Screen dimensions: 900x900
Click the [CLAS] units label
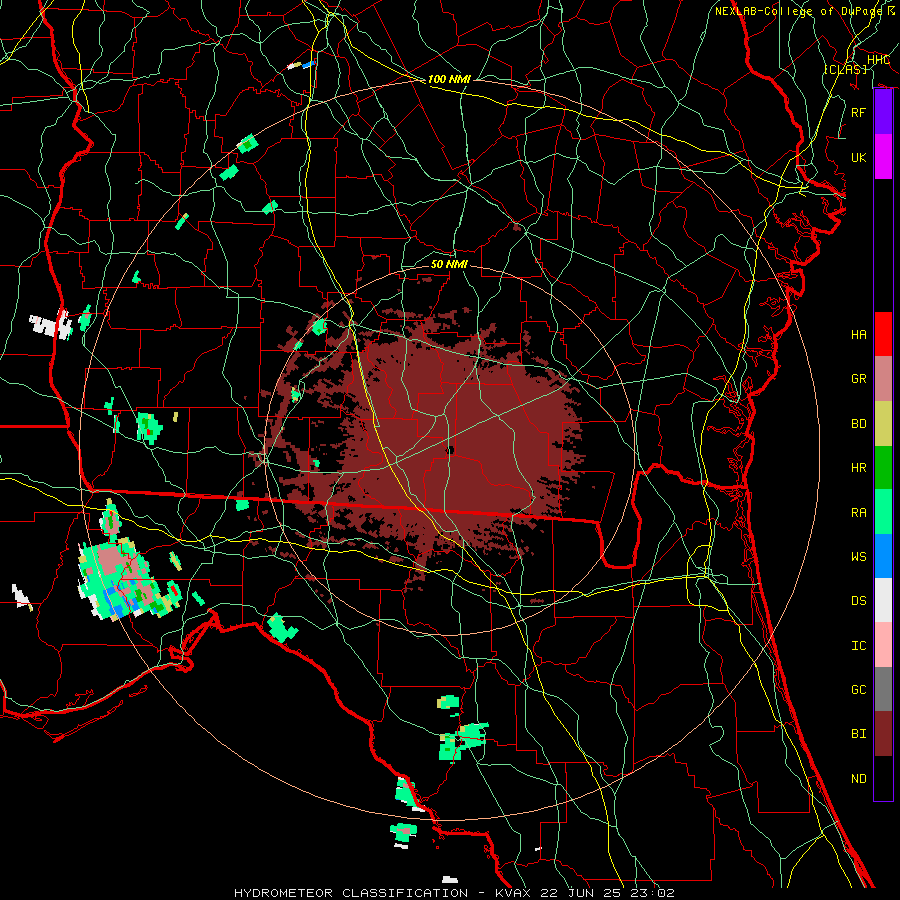pos(845,69)
